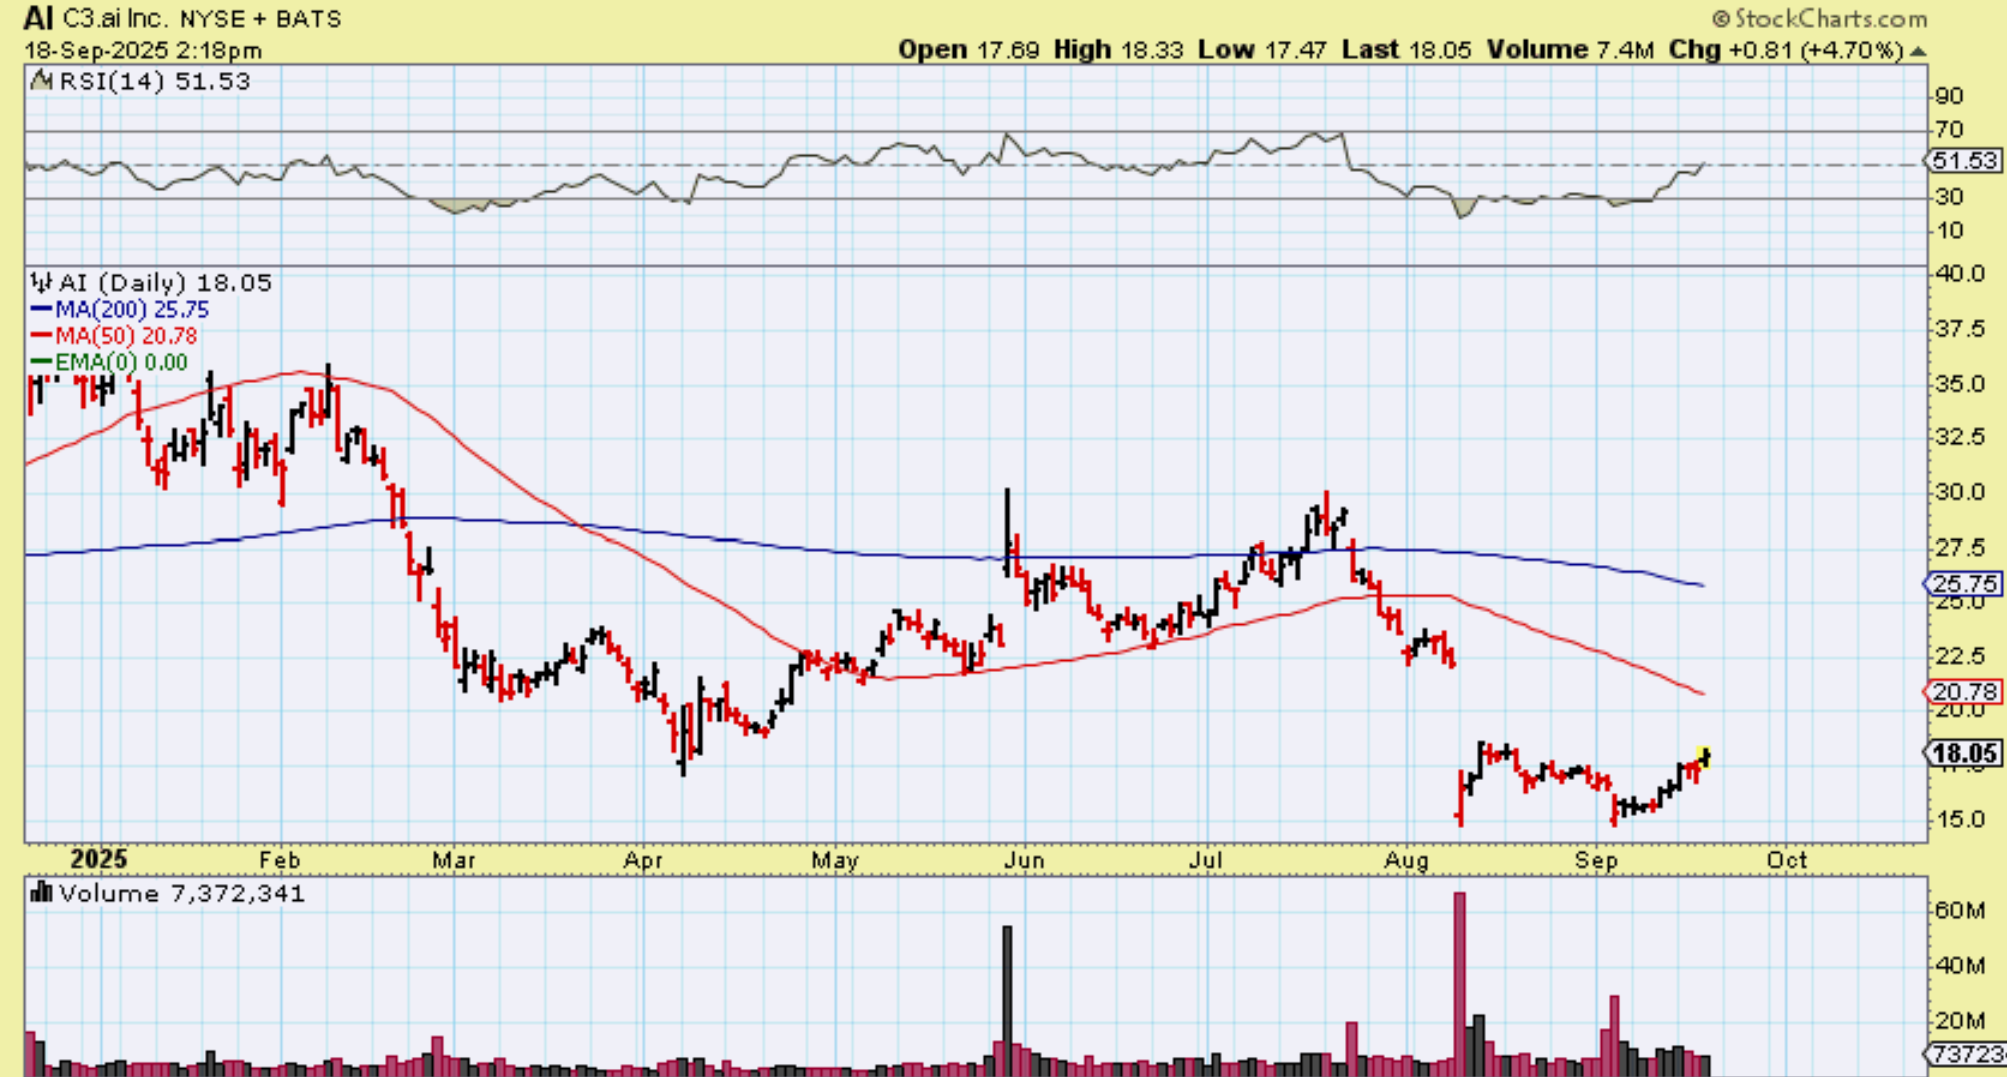Click the Sep label on the time axis

click(1596, 860)
